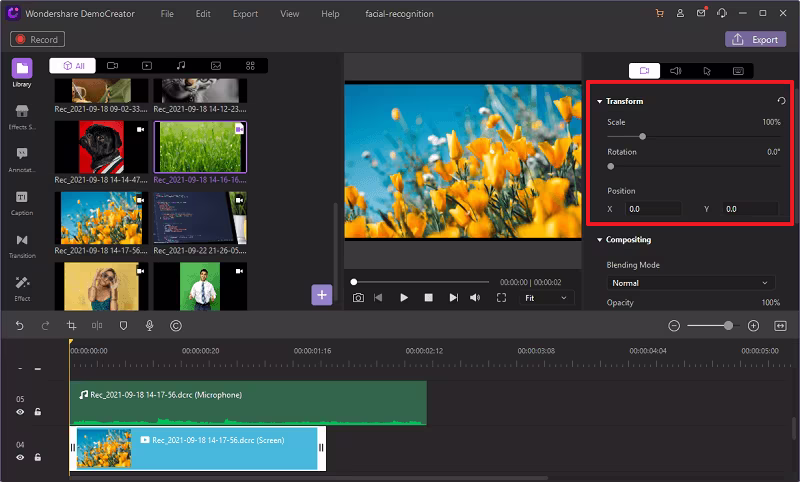
Task: Open the shopping cart icon
Action: (660, 14)
